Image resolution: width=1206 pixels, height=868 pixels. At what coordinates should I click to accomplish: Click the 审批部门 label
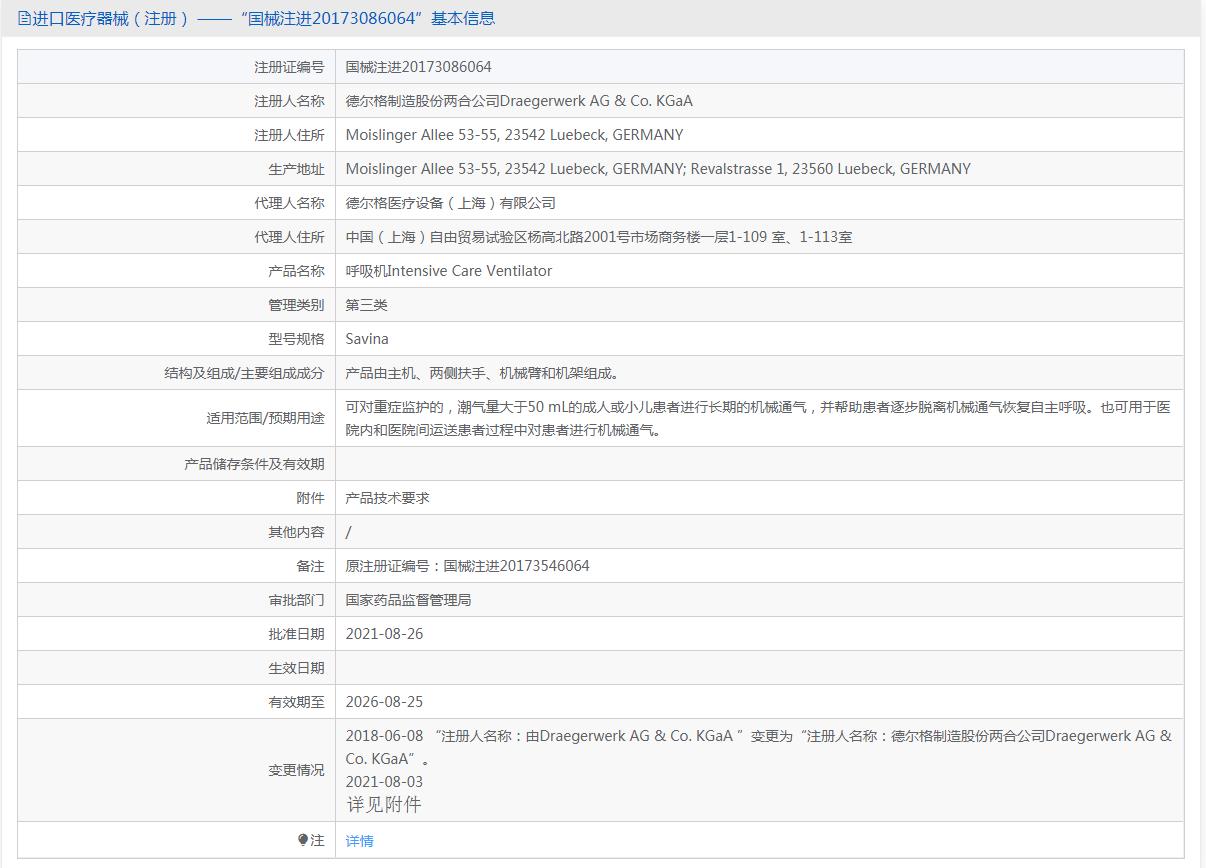pyautogui.click(x=296, y=600)
